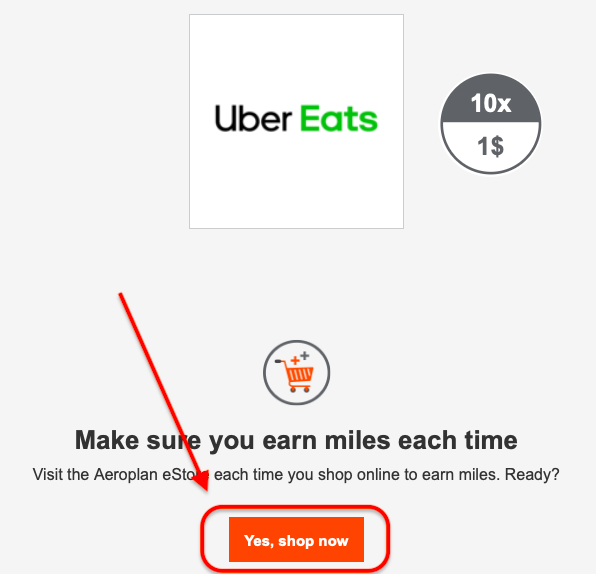Click the green Eats word in logo
This screenshot has height=574, width=596.
point(339,119)
